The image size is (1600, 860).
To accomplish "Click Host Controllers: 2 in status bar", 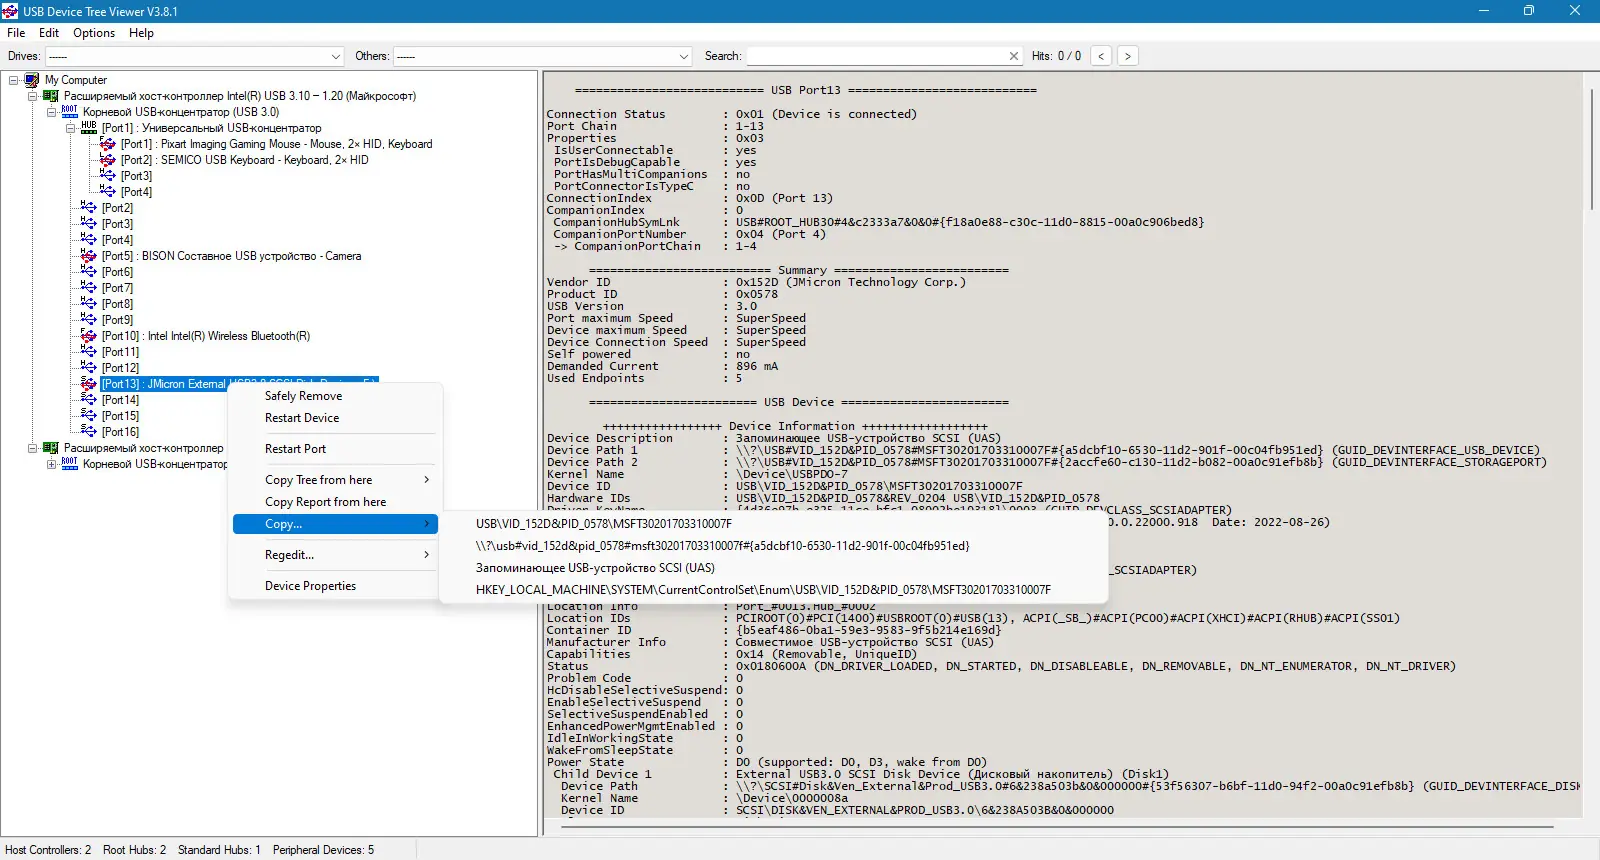I will tap(48, 850).
